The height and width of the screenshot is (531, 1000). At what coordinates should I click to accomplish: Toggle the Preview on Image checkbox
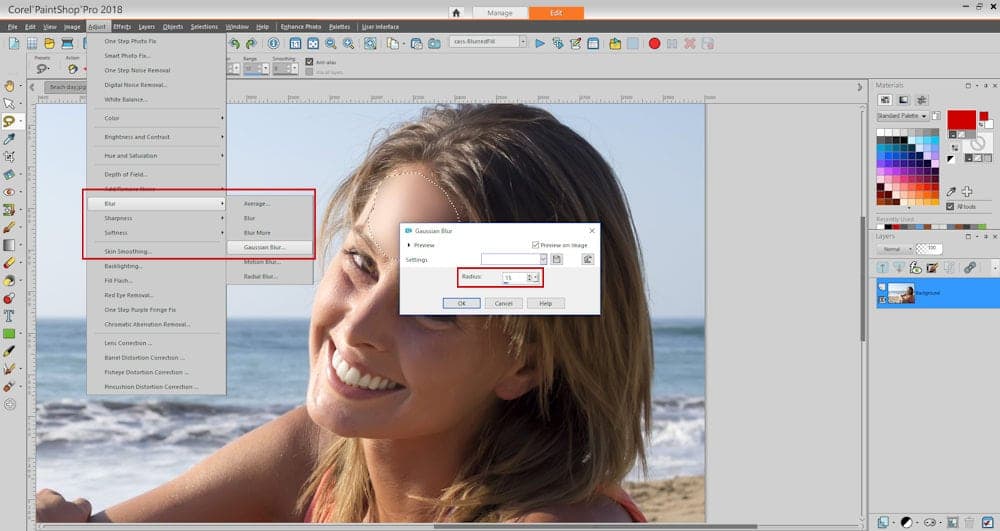coord(536,244)
